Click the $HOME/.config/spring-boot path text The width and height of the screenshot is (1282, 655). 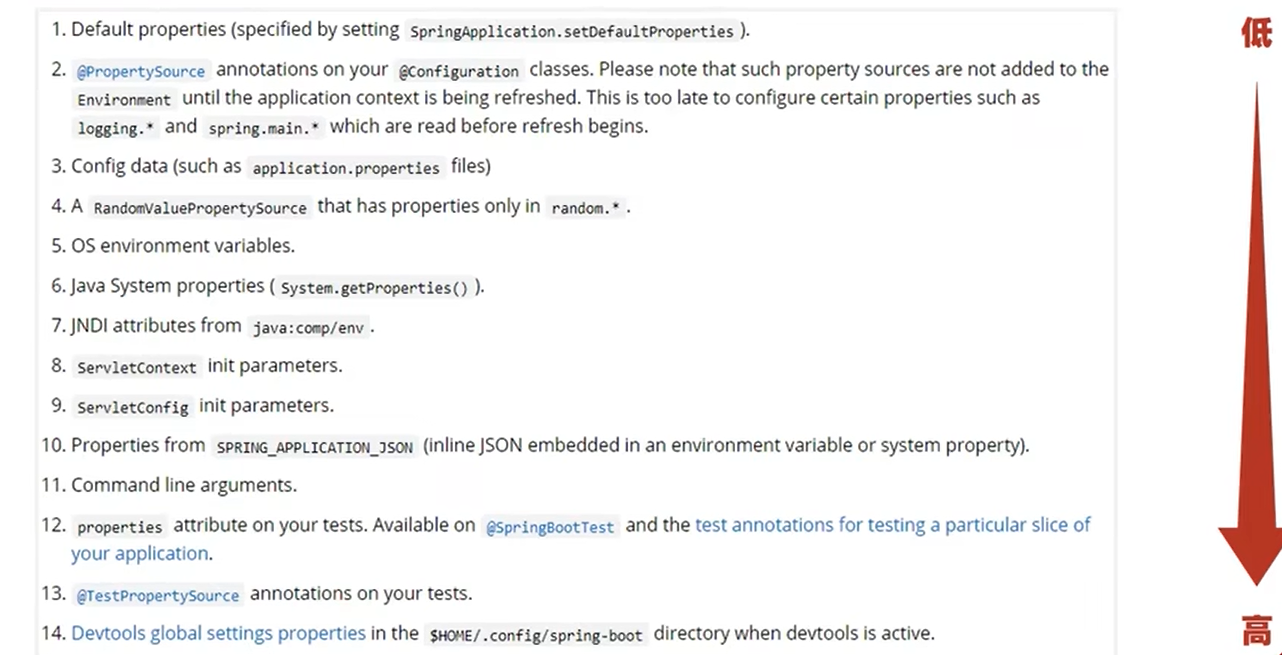536,635
